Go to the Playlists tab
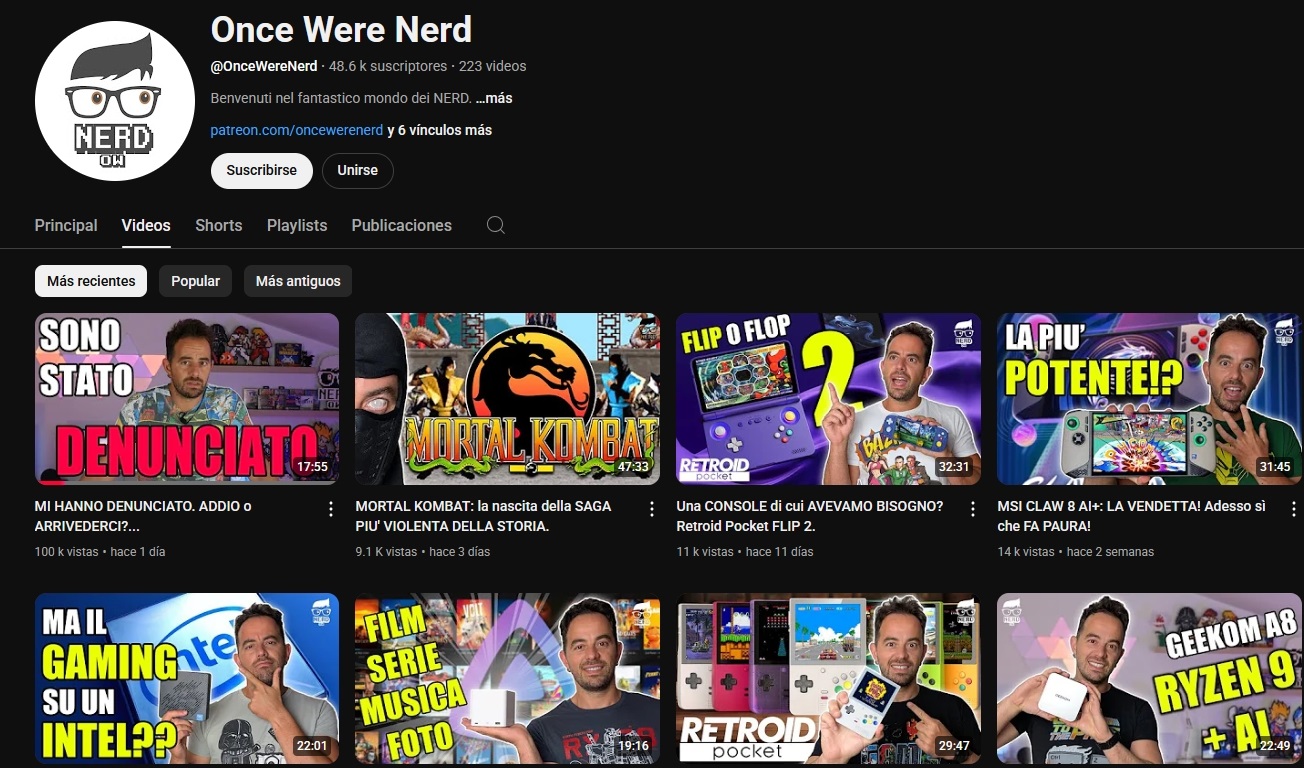The height and width of the screenshot is (768, 1304). coord(297,225)
